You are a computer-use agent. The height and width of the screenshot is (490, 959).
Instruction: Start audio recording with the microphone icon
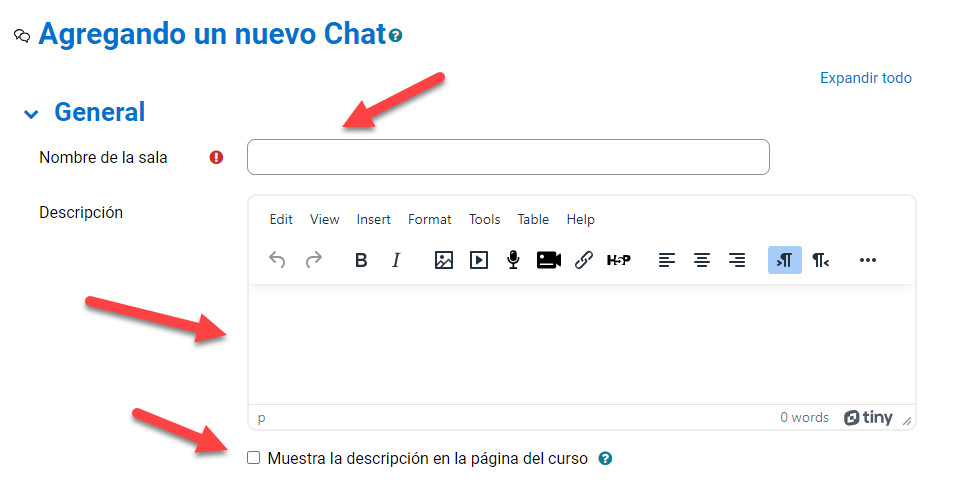pos(513,260)
